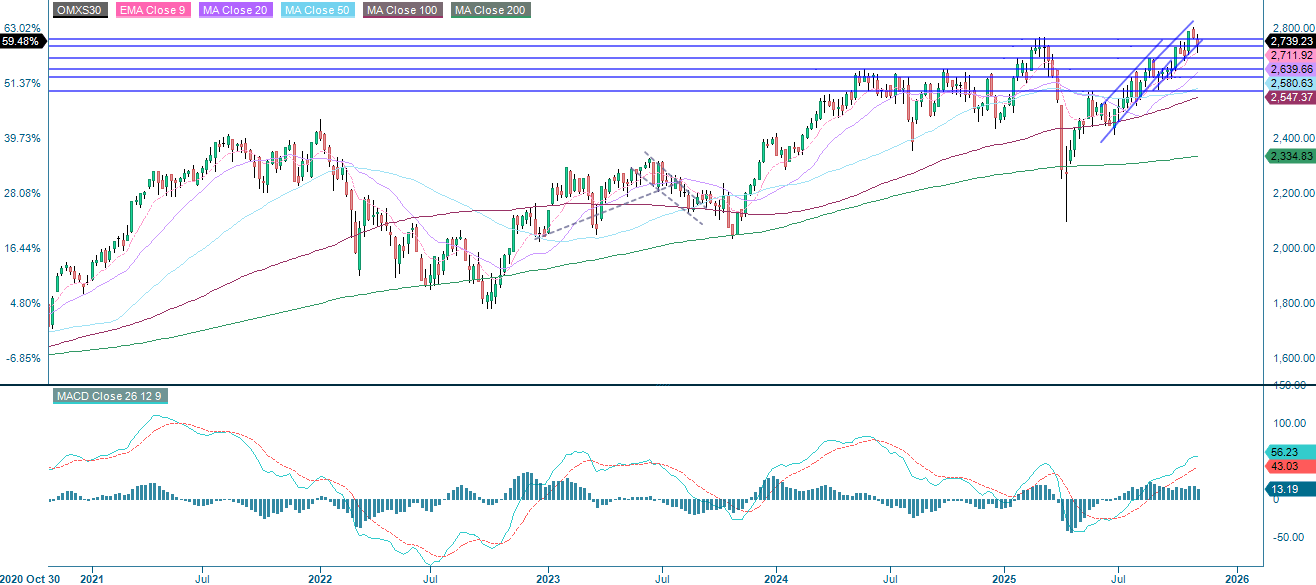
Task: Click the 39.73% left axis label
Action: 22,138
